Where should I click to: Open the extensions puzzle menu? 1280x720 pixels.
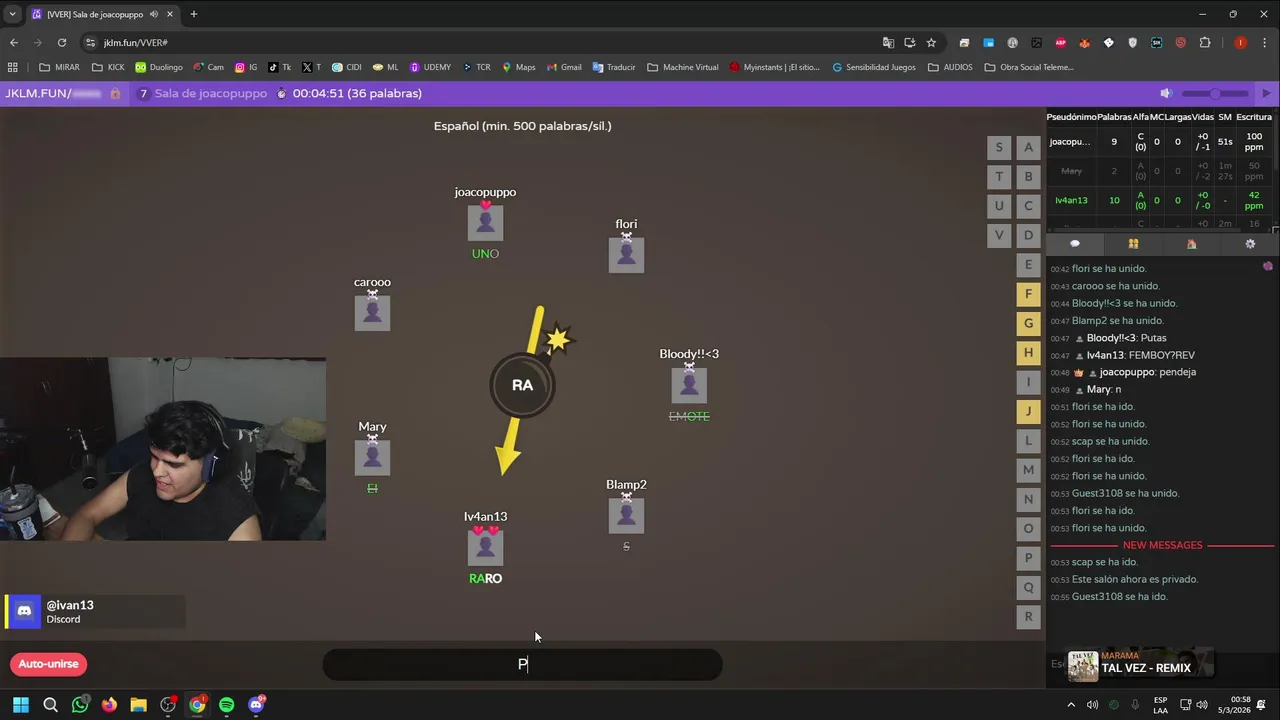click(x=1205, y=43)
